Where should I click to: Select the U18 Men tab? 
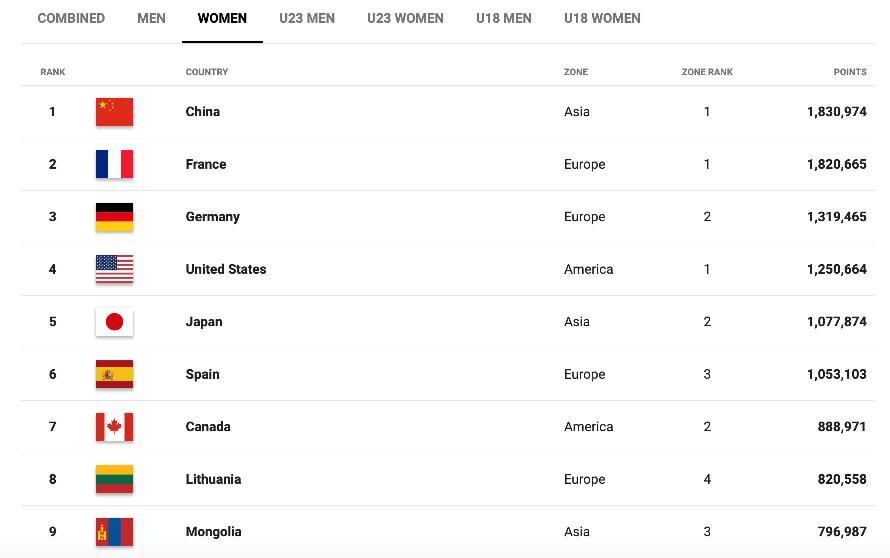pos(504,19)
